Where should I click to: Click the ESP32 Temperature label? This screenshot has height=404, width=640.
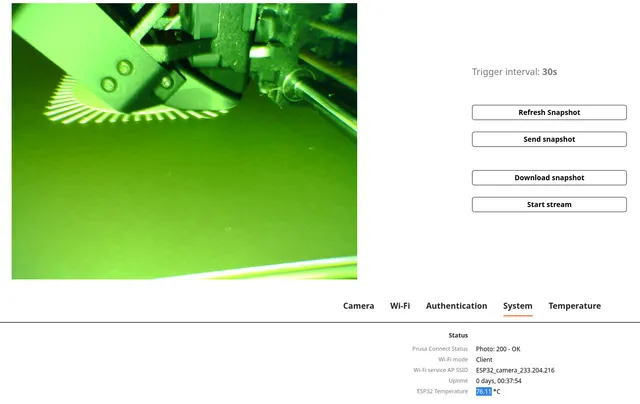[x=442, y=391]
